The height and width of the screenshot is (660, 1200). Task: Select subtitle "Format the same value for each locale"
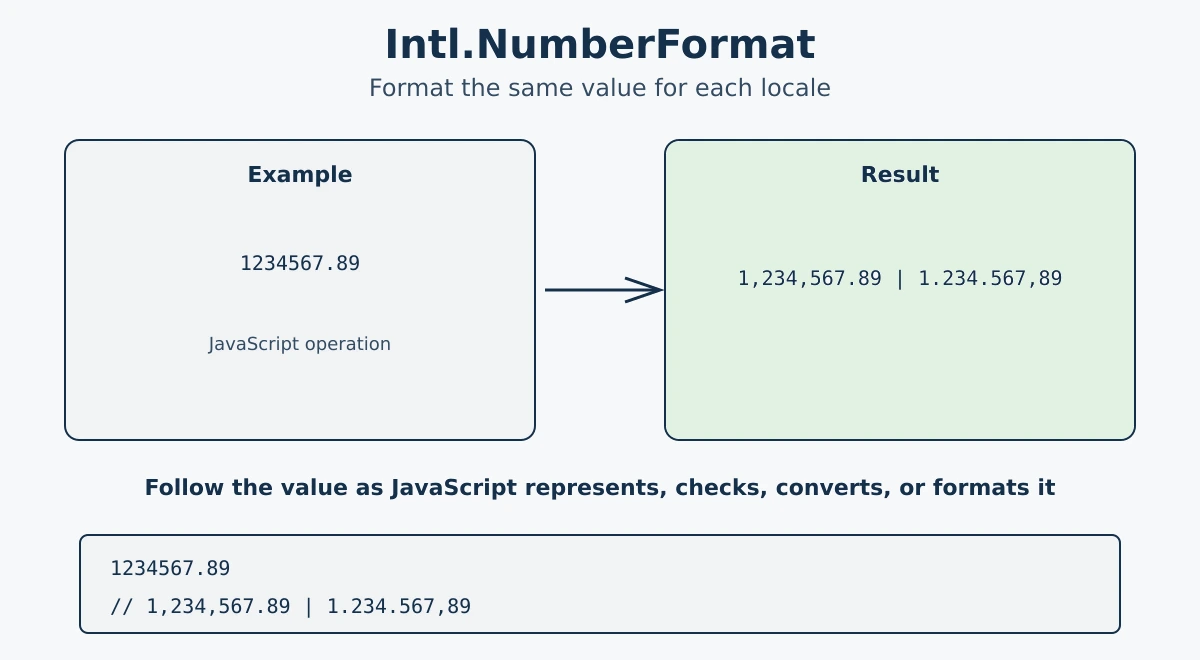(x=600, y=88)
